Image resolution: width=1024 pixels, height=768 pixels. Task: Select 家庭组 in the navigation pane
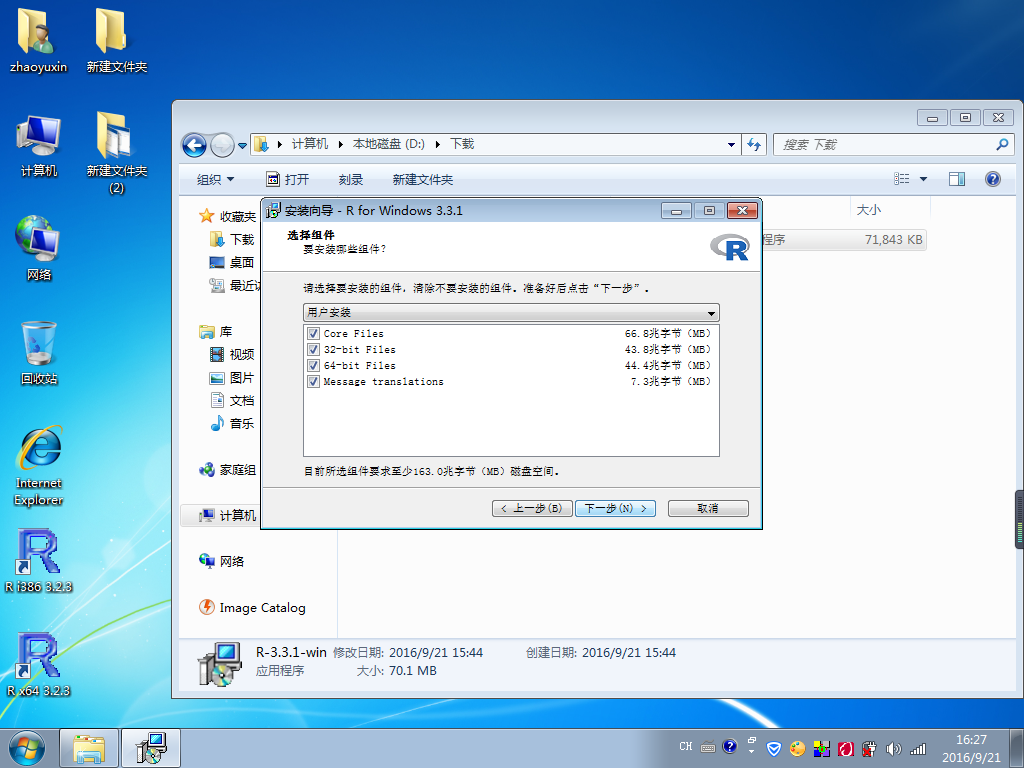click(228, 470)
